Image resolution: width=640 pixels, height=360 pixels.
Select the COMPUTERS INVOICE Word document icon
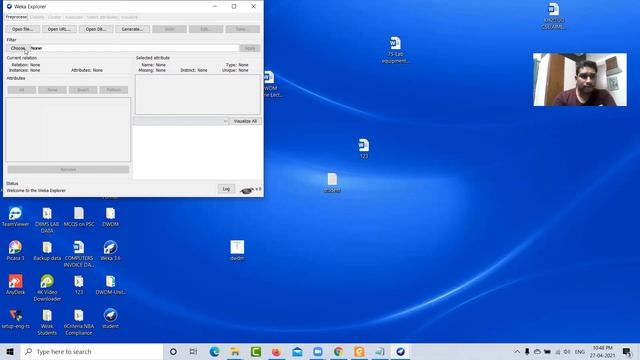click(x=79, y=253)
